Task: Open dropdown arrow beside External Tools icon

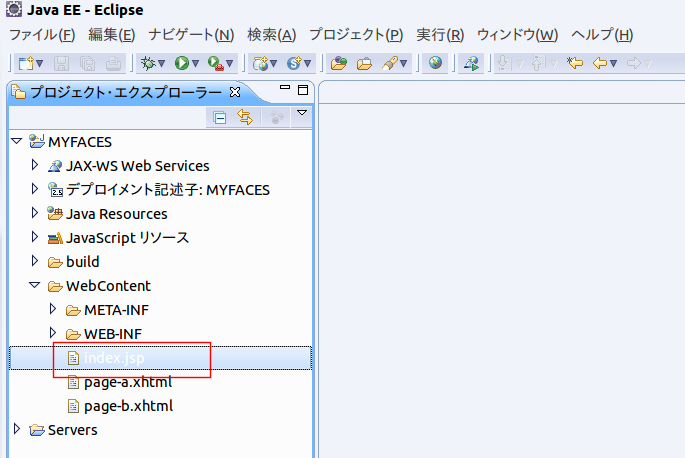Action: 229,64
